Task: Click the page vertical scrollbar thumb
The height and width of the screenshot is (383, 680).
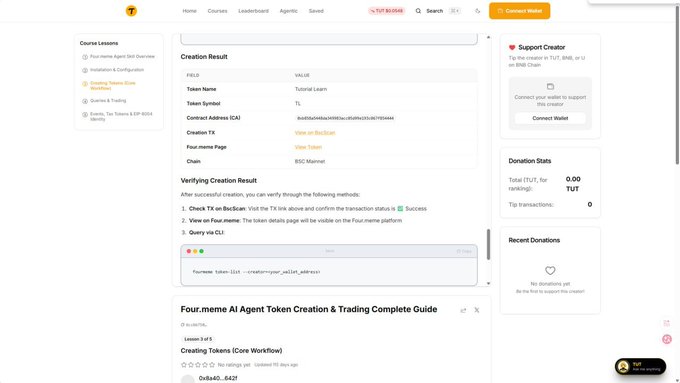Action: pyautogui.click(x=677, y=84)
